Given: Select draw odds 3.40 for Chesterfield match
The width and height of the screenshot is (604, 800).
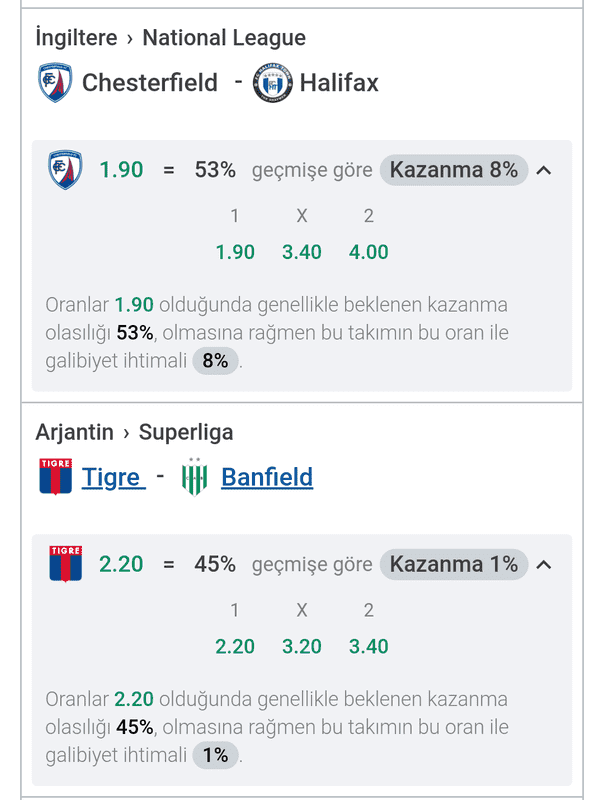Looking at the screenshot, I should pyautogui.click(x=301, y=252).
